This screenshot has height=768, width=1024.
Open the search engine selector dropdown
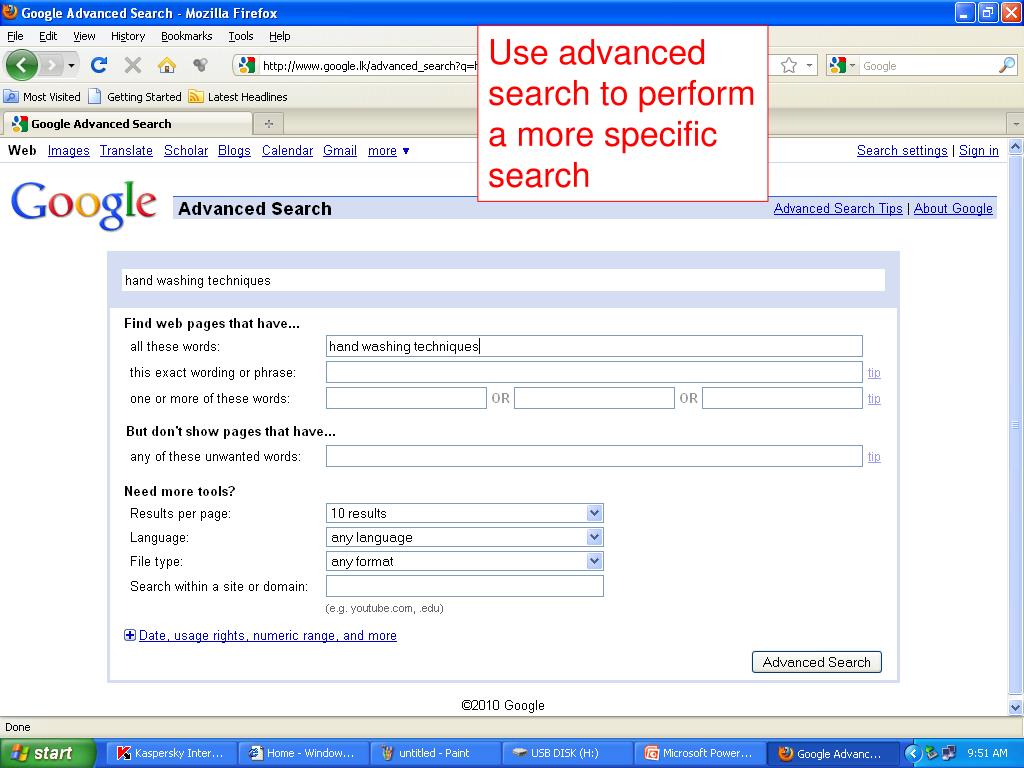coord(842,65)
